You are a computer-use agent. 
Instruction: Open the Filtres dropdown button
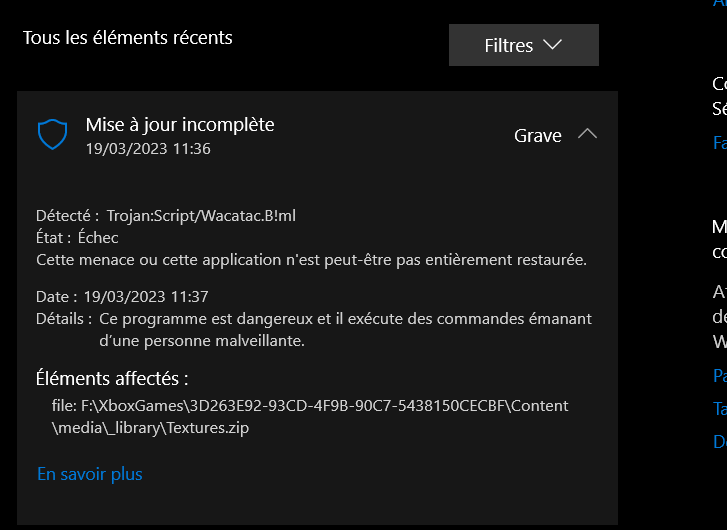point(523,45)
